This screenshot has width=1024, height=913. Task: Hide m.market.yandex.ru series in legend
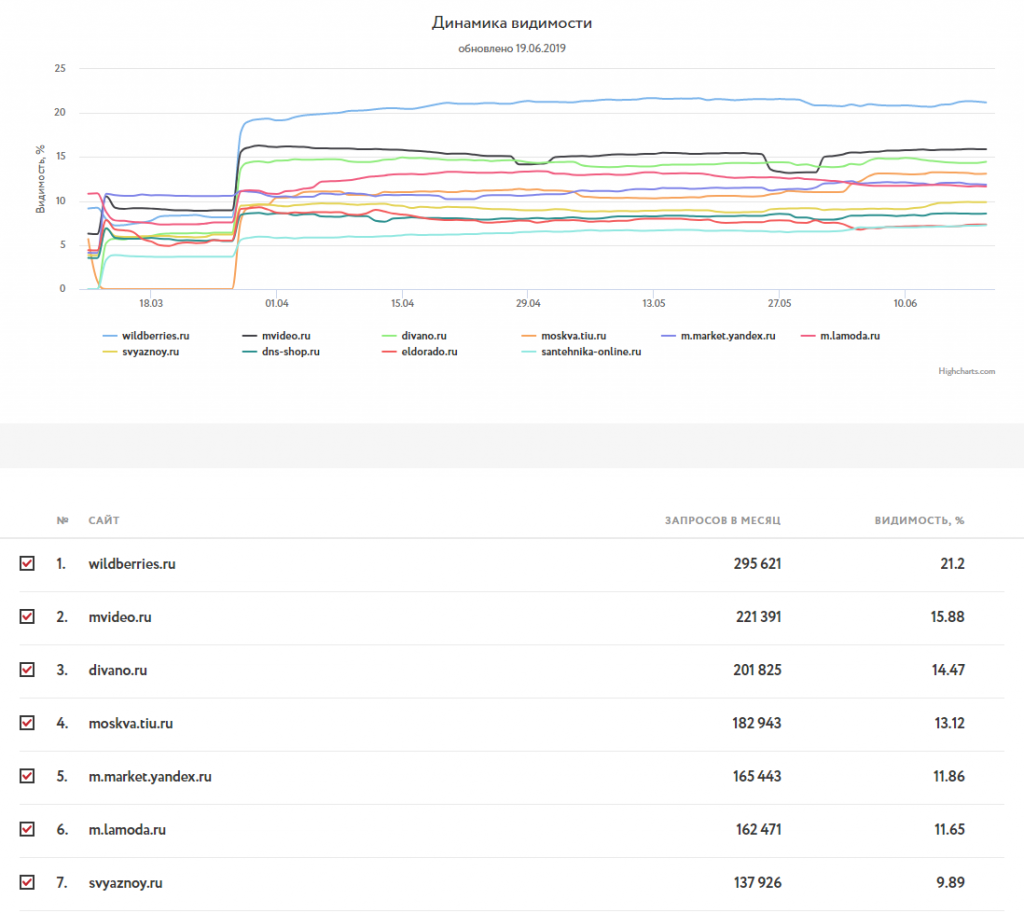tap(727, 336)
